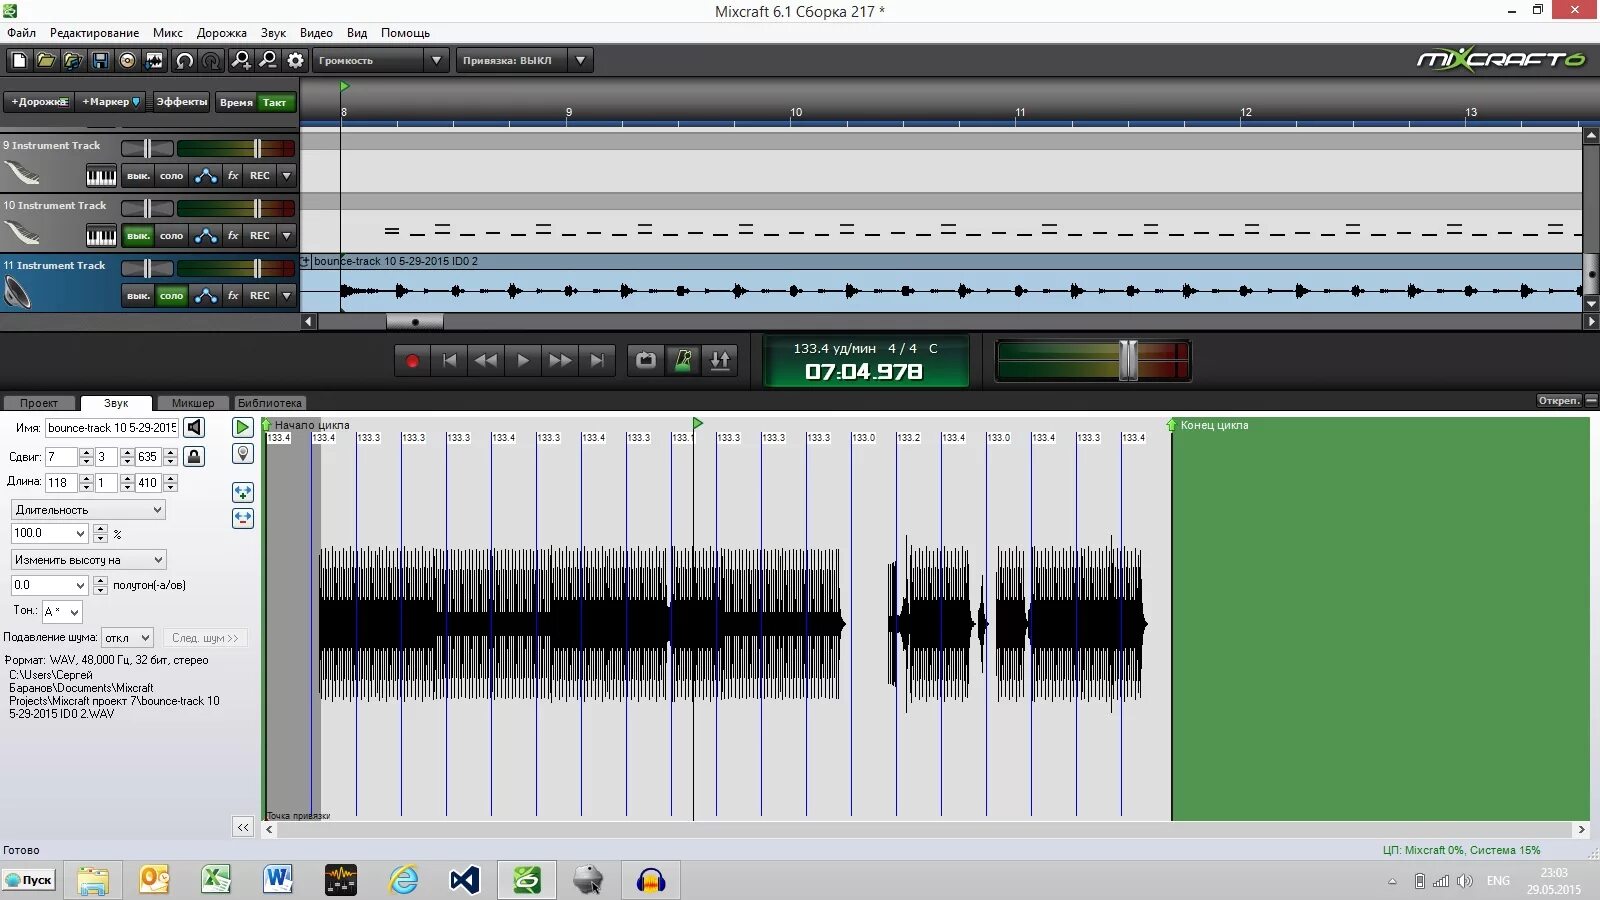Screen dimensions: 1600x900
Task: Zoom out with the magnifier minus icon
Action: point(268,61)
